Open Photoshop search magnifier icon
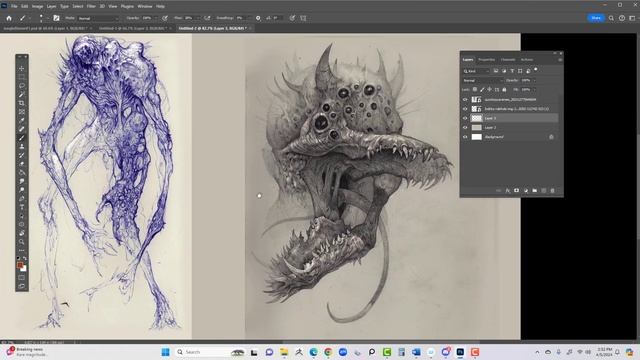This screenshot has height=360, width=640. tap(611, 18)
